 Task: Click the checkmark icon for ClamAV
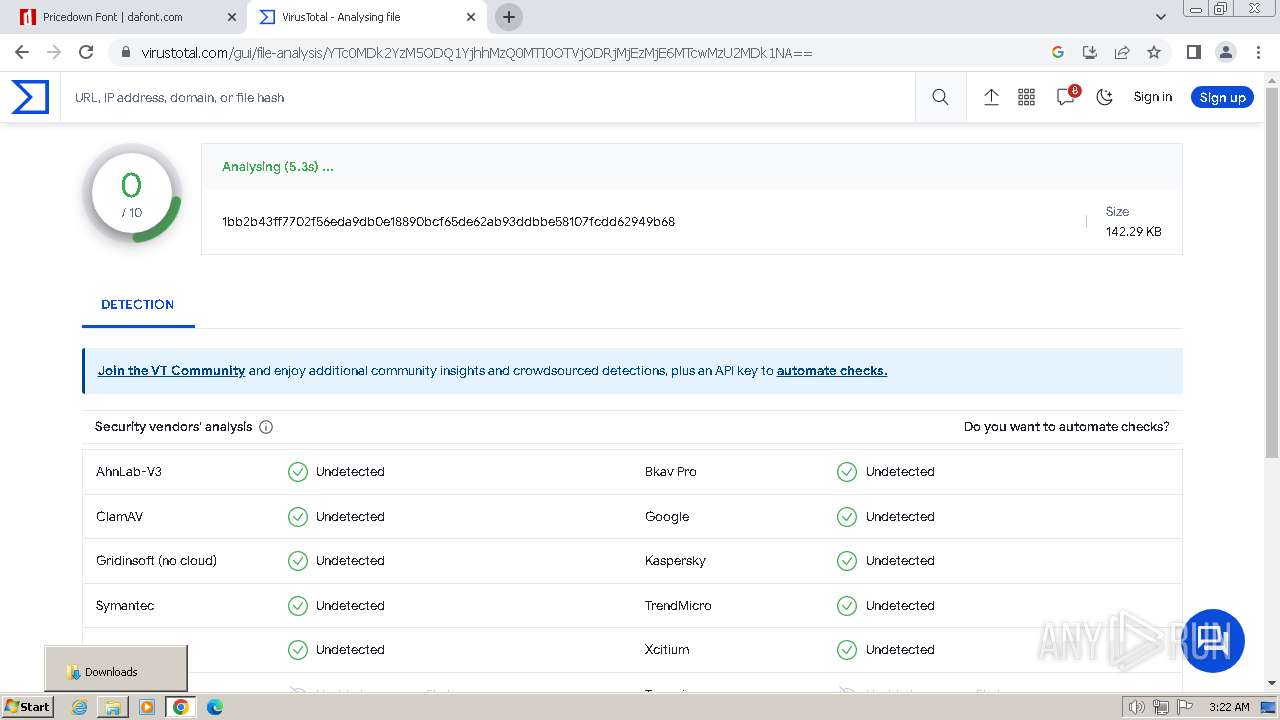click(298, 517)
